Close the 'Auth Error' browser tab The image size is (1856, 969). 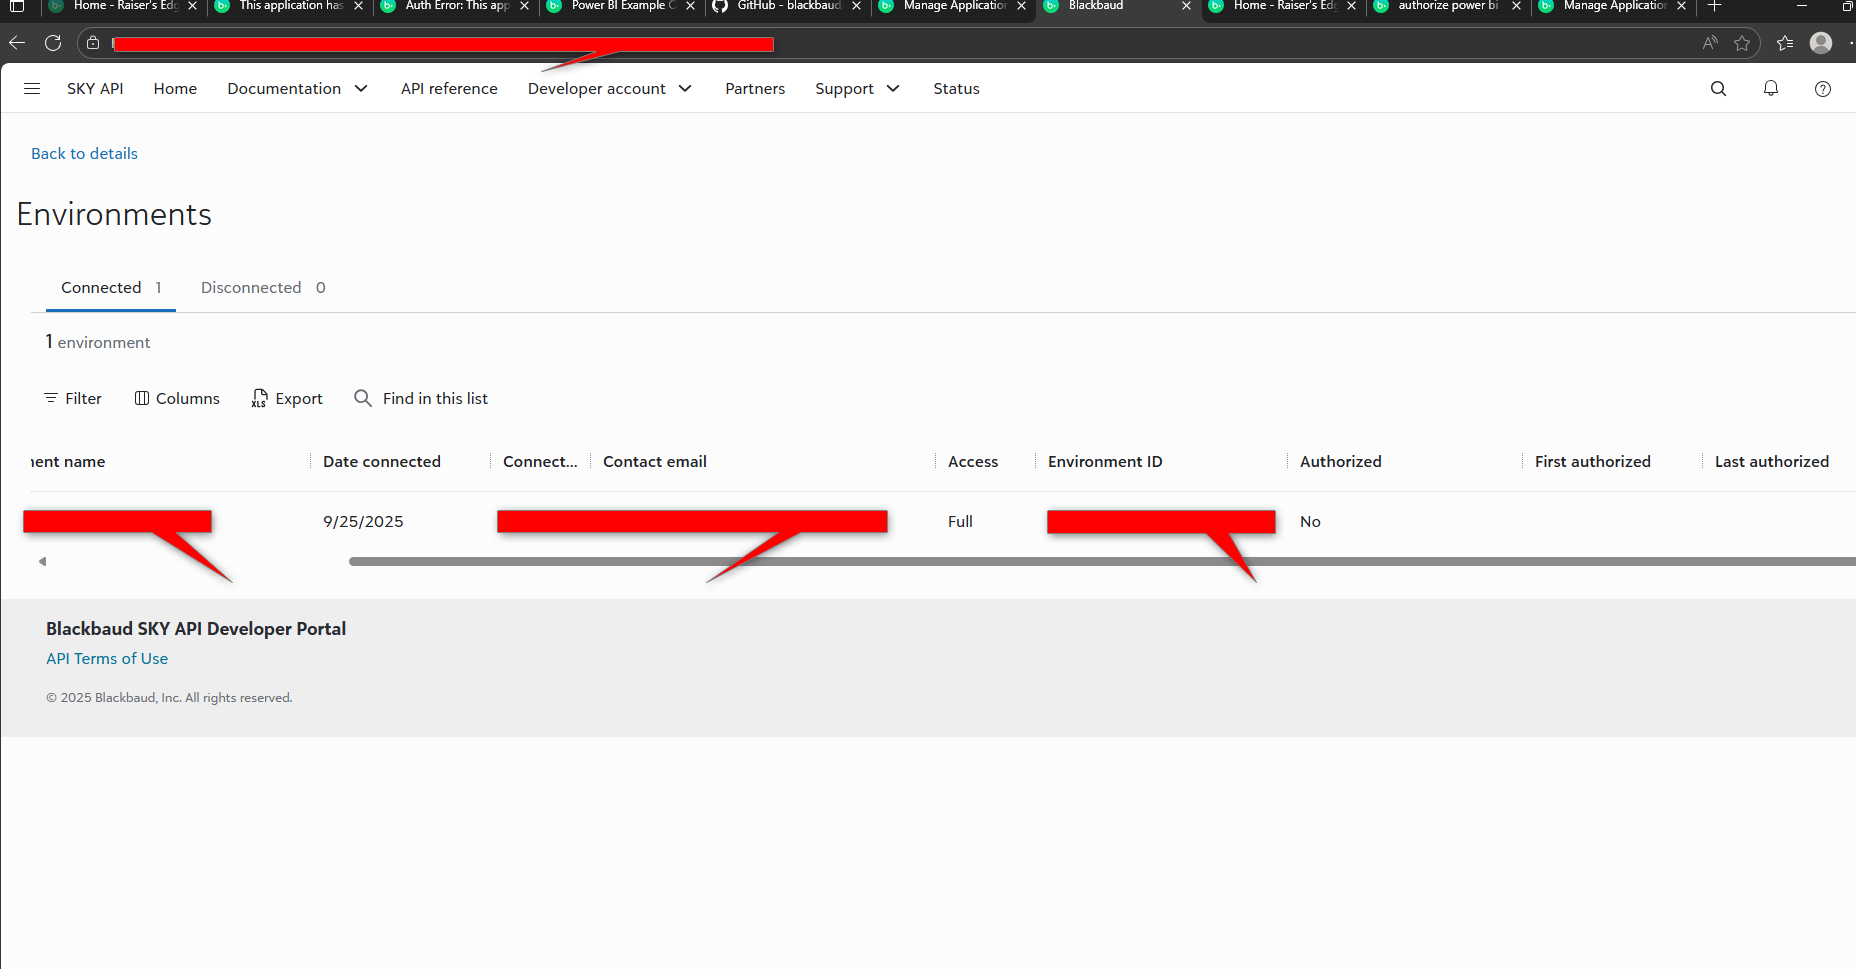[x=524, y=6]
